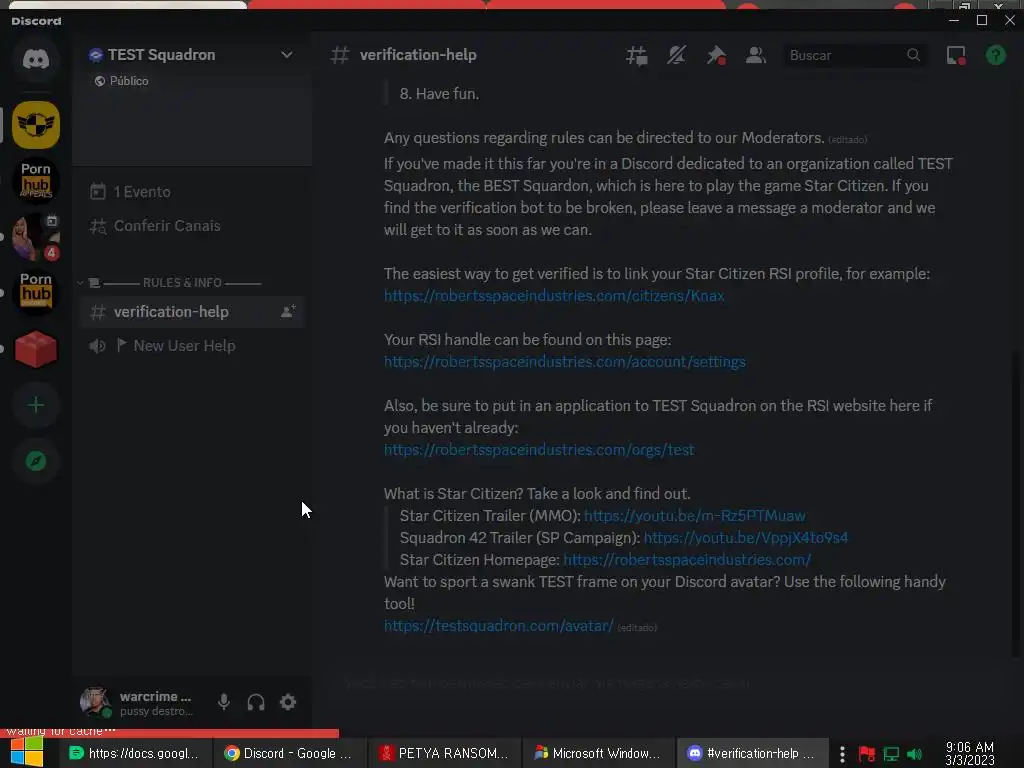This screenshot has height=768, width=1024.
Task: Open the green help icon
Action: (x=995, y=56)
